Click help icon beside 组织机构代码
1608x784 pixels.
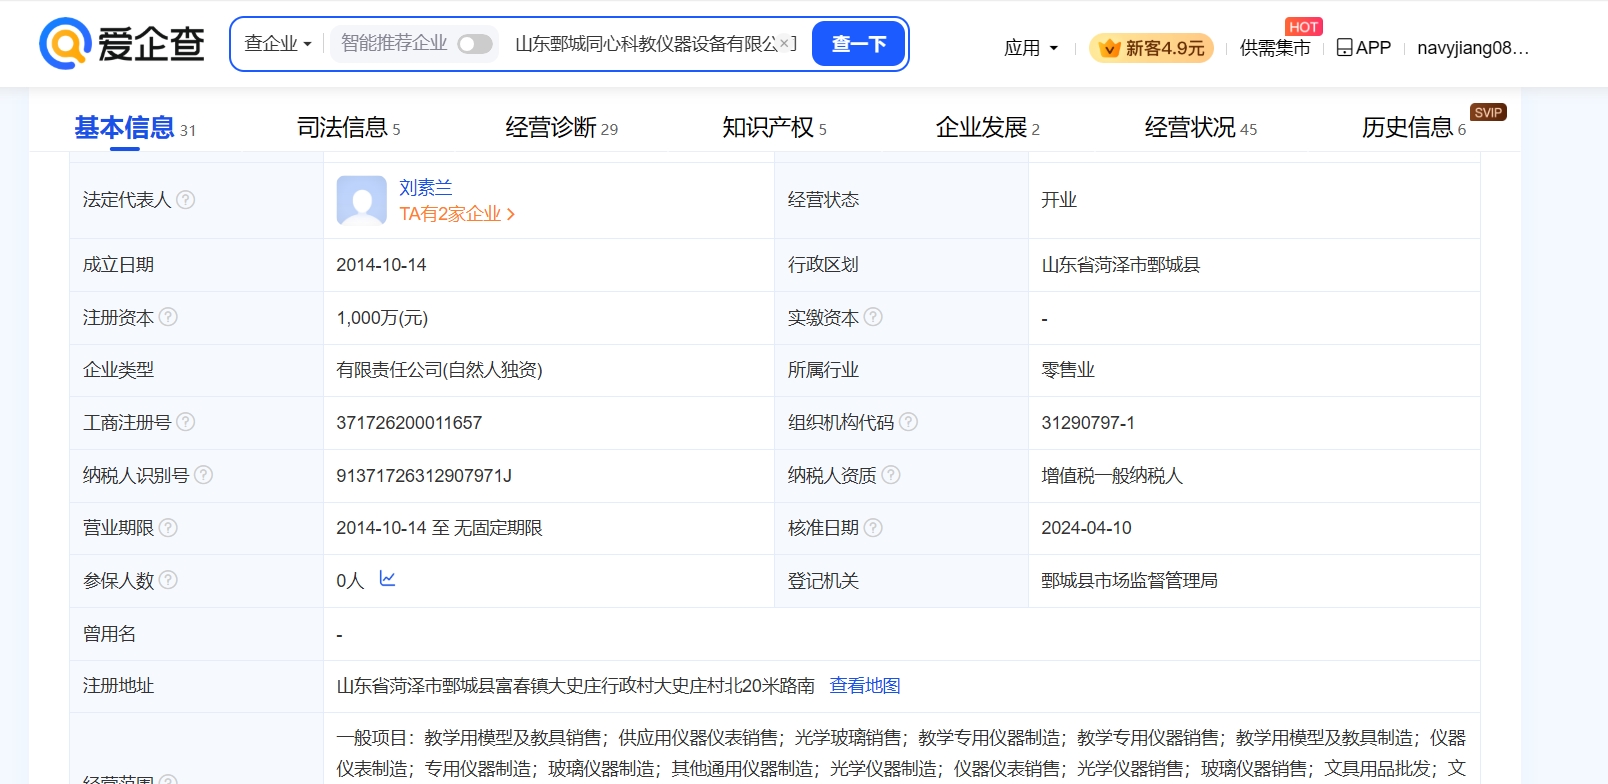pyautogui.click(x=908, y=422)
